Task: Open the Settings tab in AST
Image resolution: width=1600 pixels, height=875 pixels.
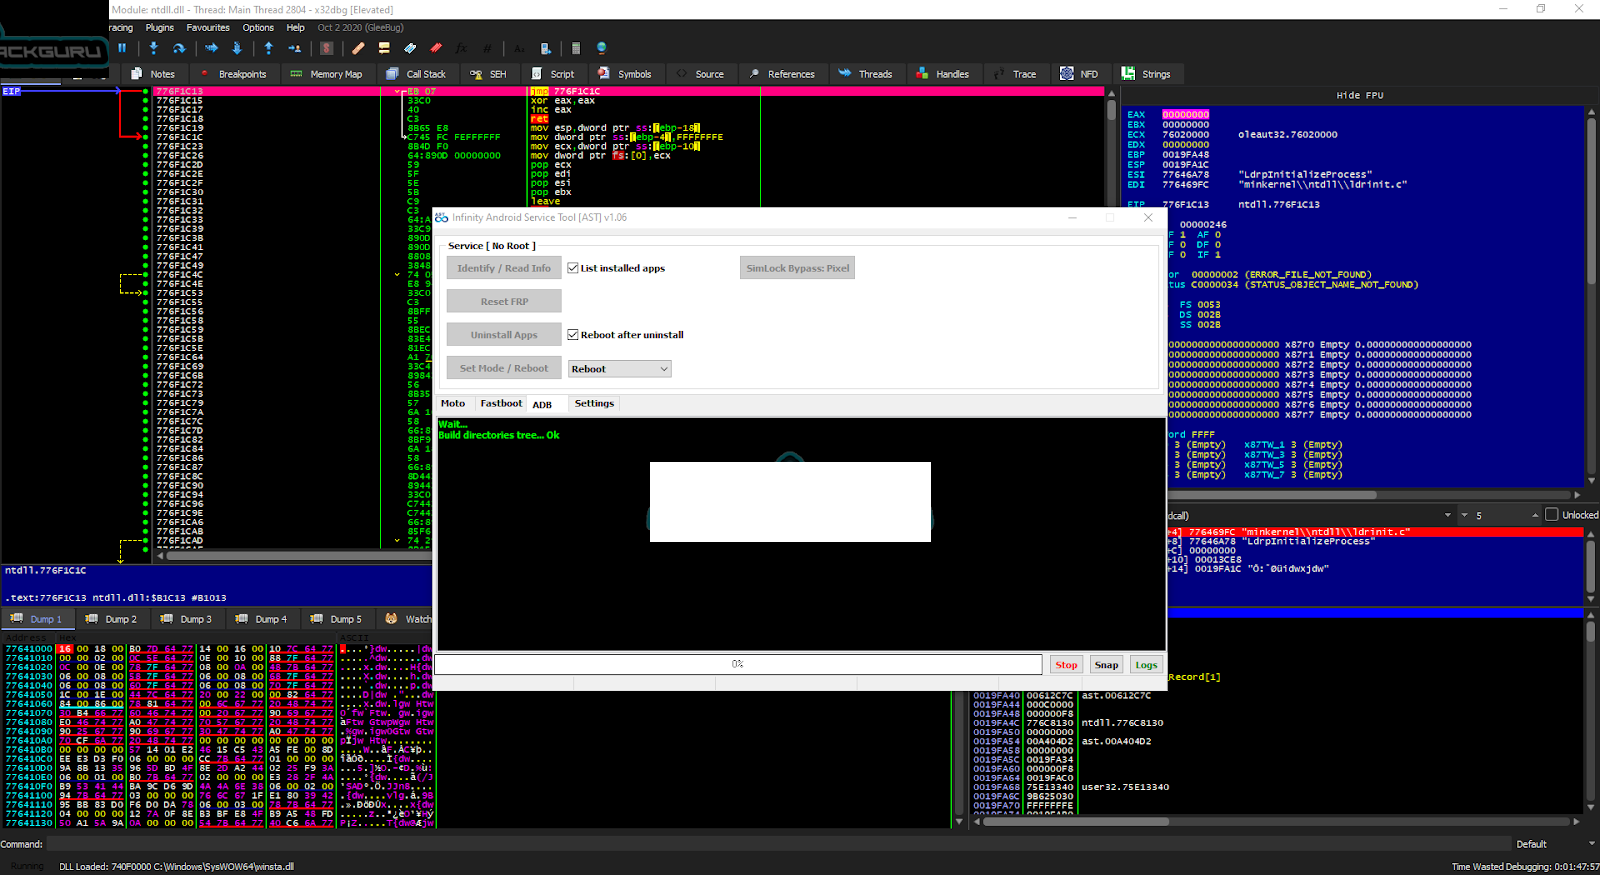Action: tap(595, 403)
